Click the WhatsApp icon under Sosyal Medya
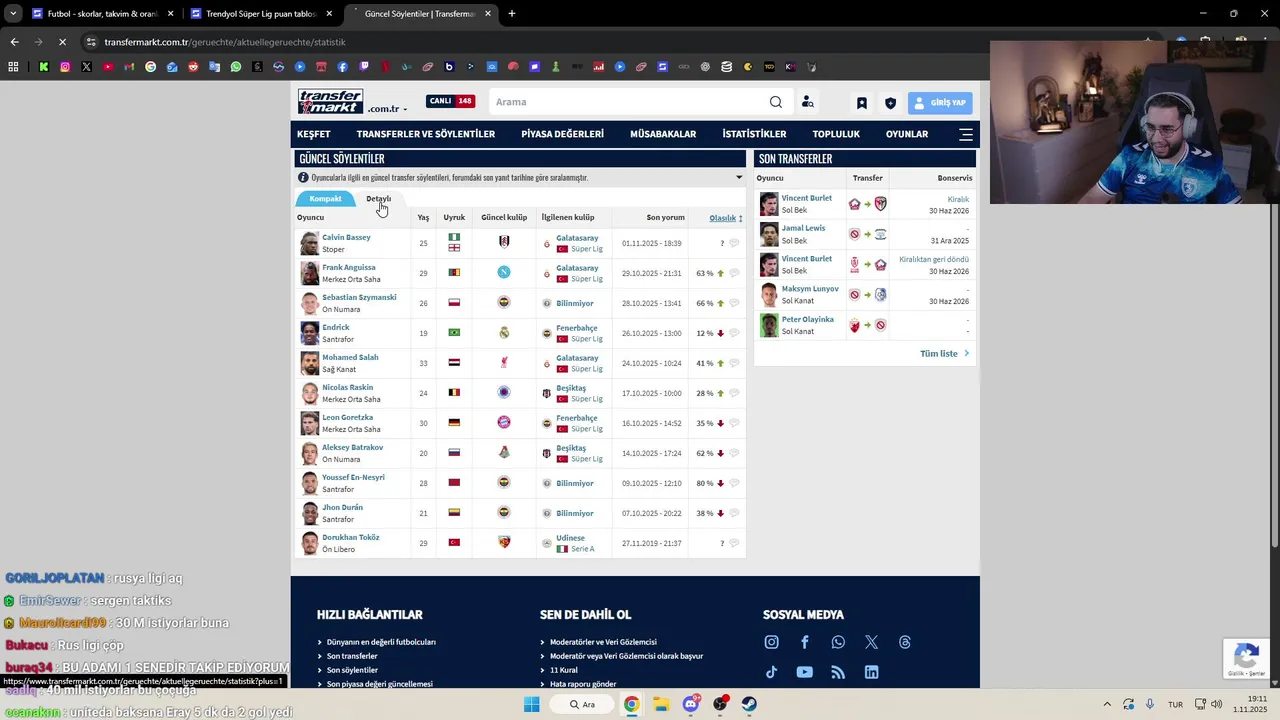 838,642
